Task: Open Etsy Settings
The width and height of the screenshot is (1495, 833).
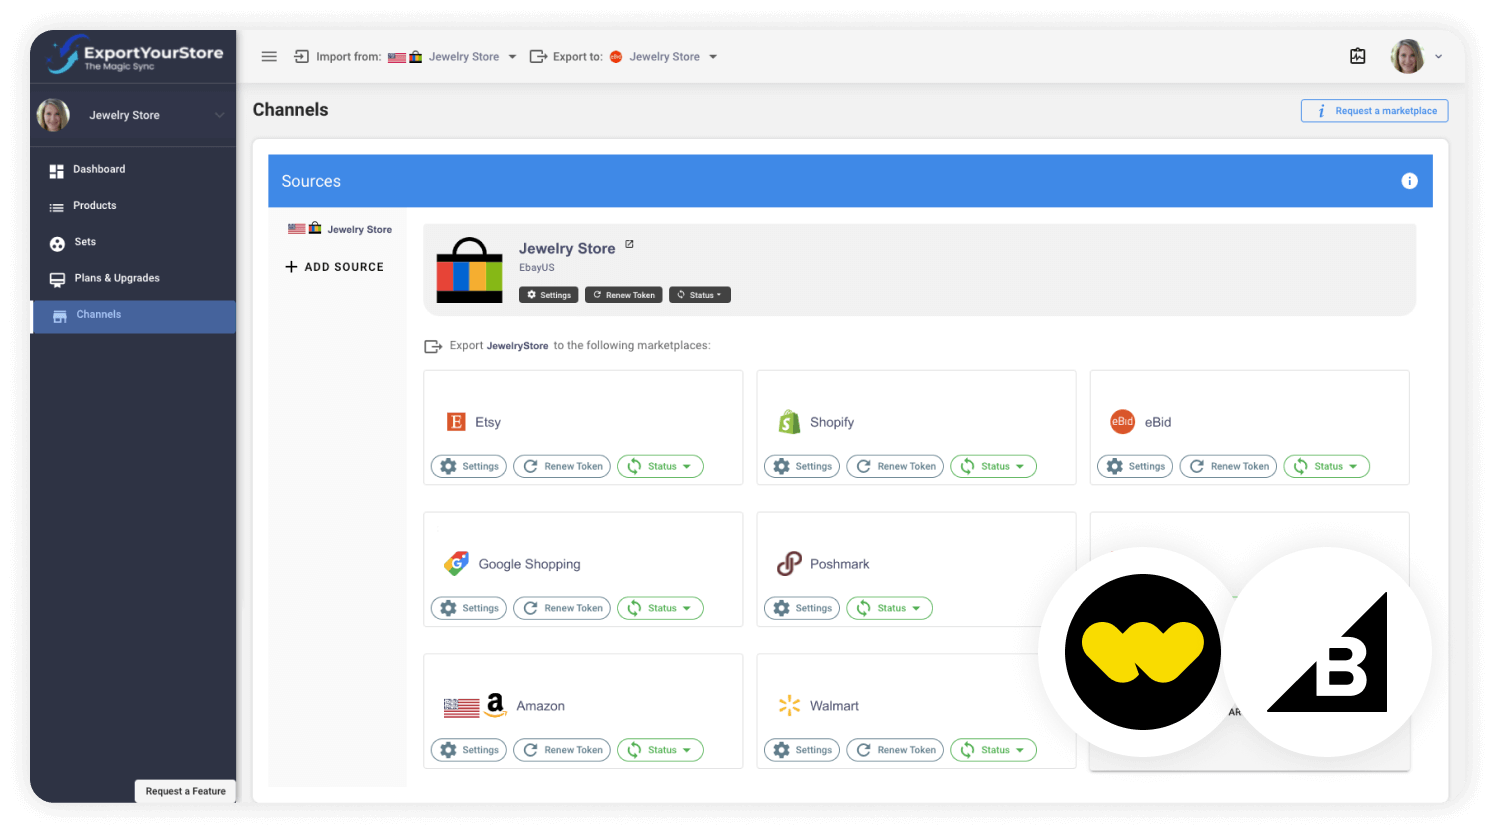Action: click(x=469, y=466)
